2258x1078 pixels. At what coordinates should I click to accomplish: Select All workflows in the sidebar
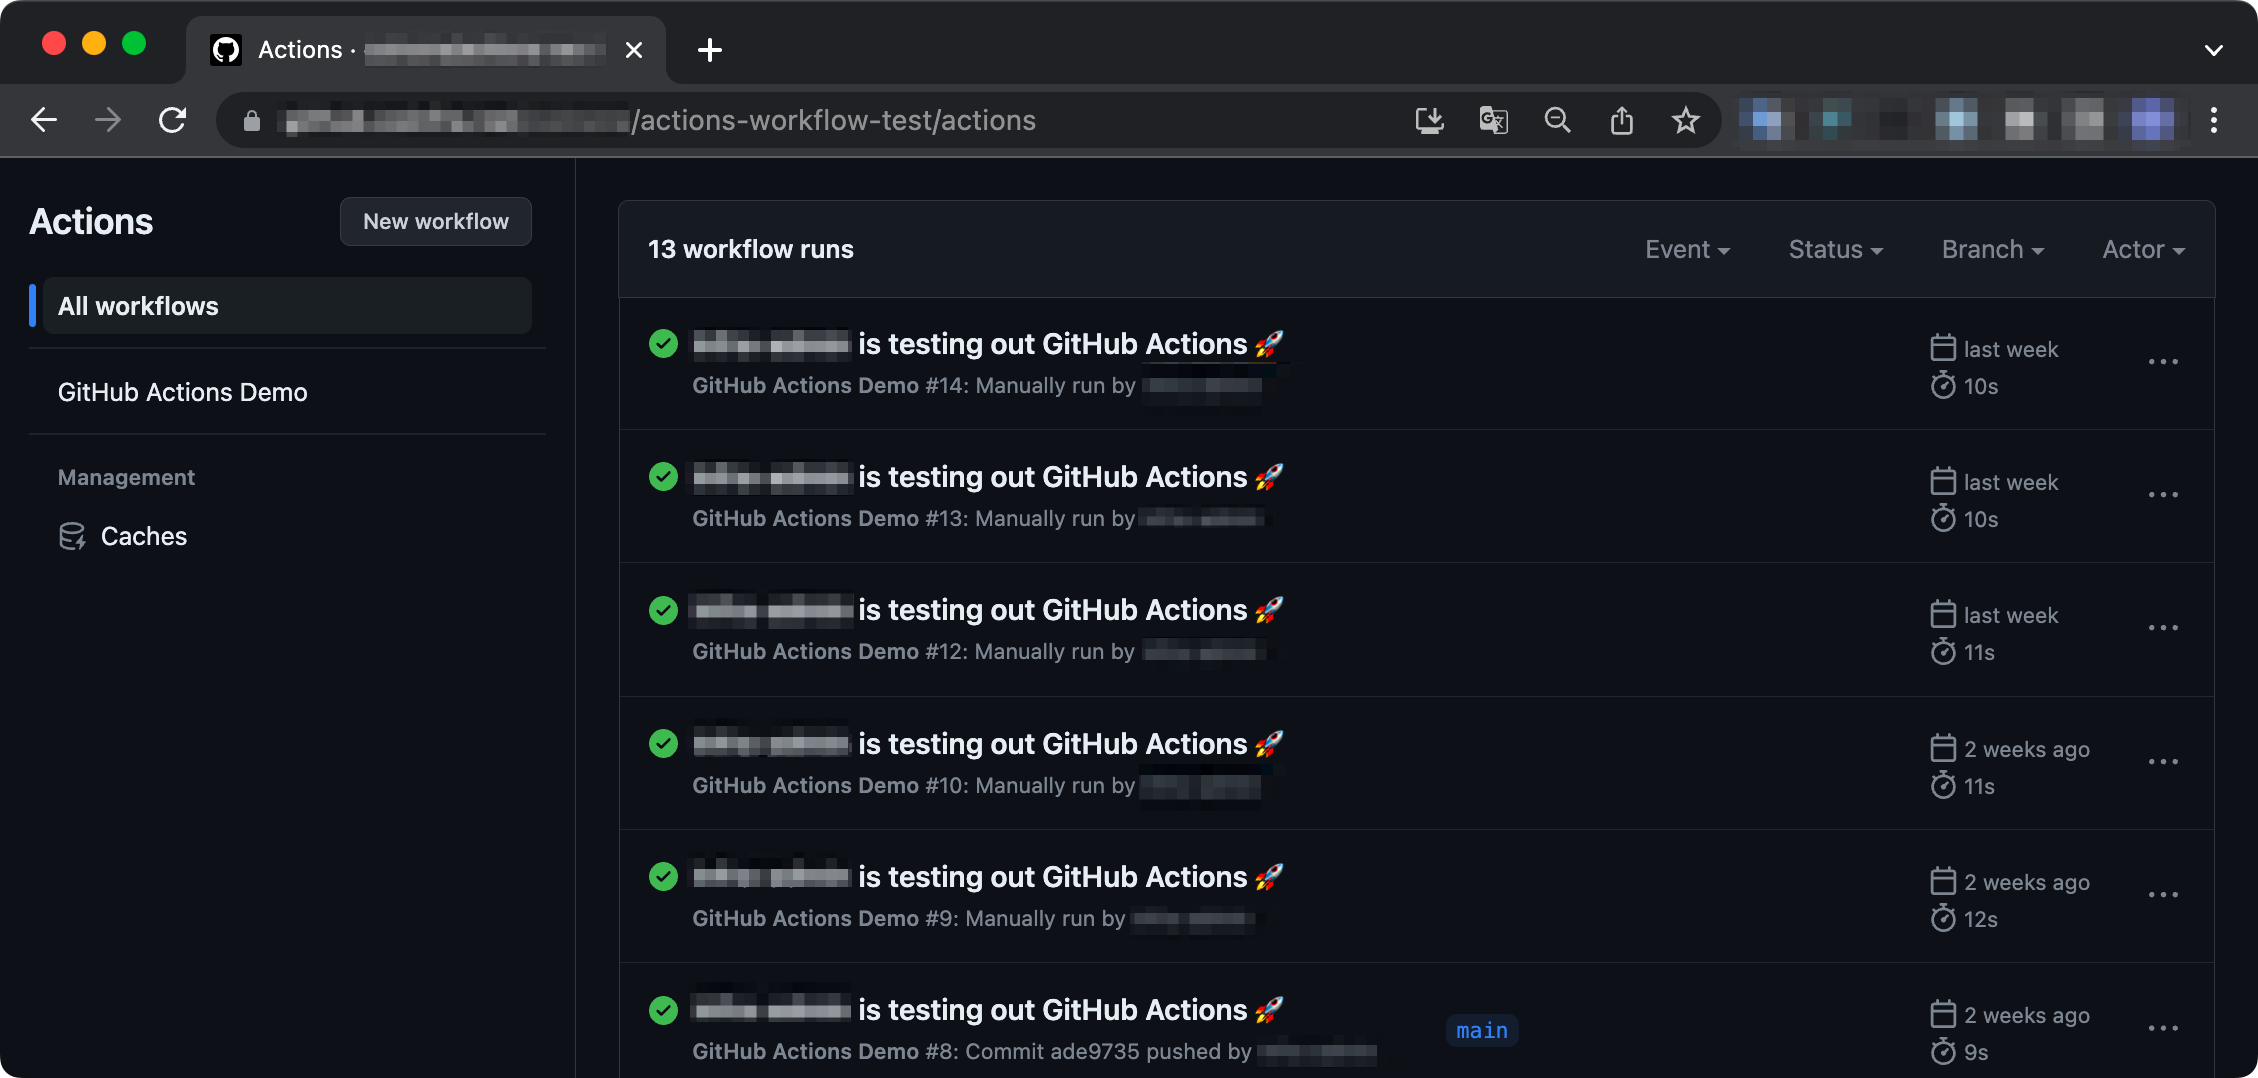click(138, 306)
